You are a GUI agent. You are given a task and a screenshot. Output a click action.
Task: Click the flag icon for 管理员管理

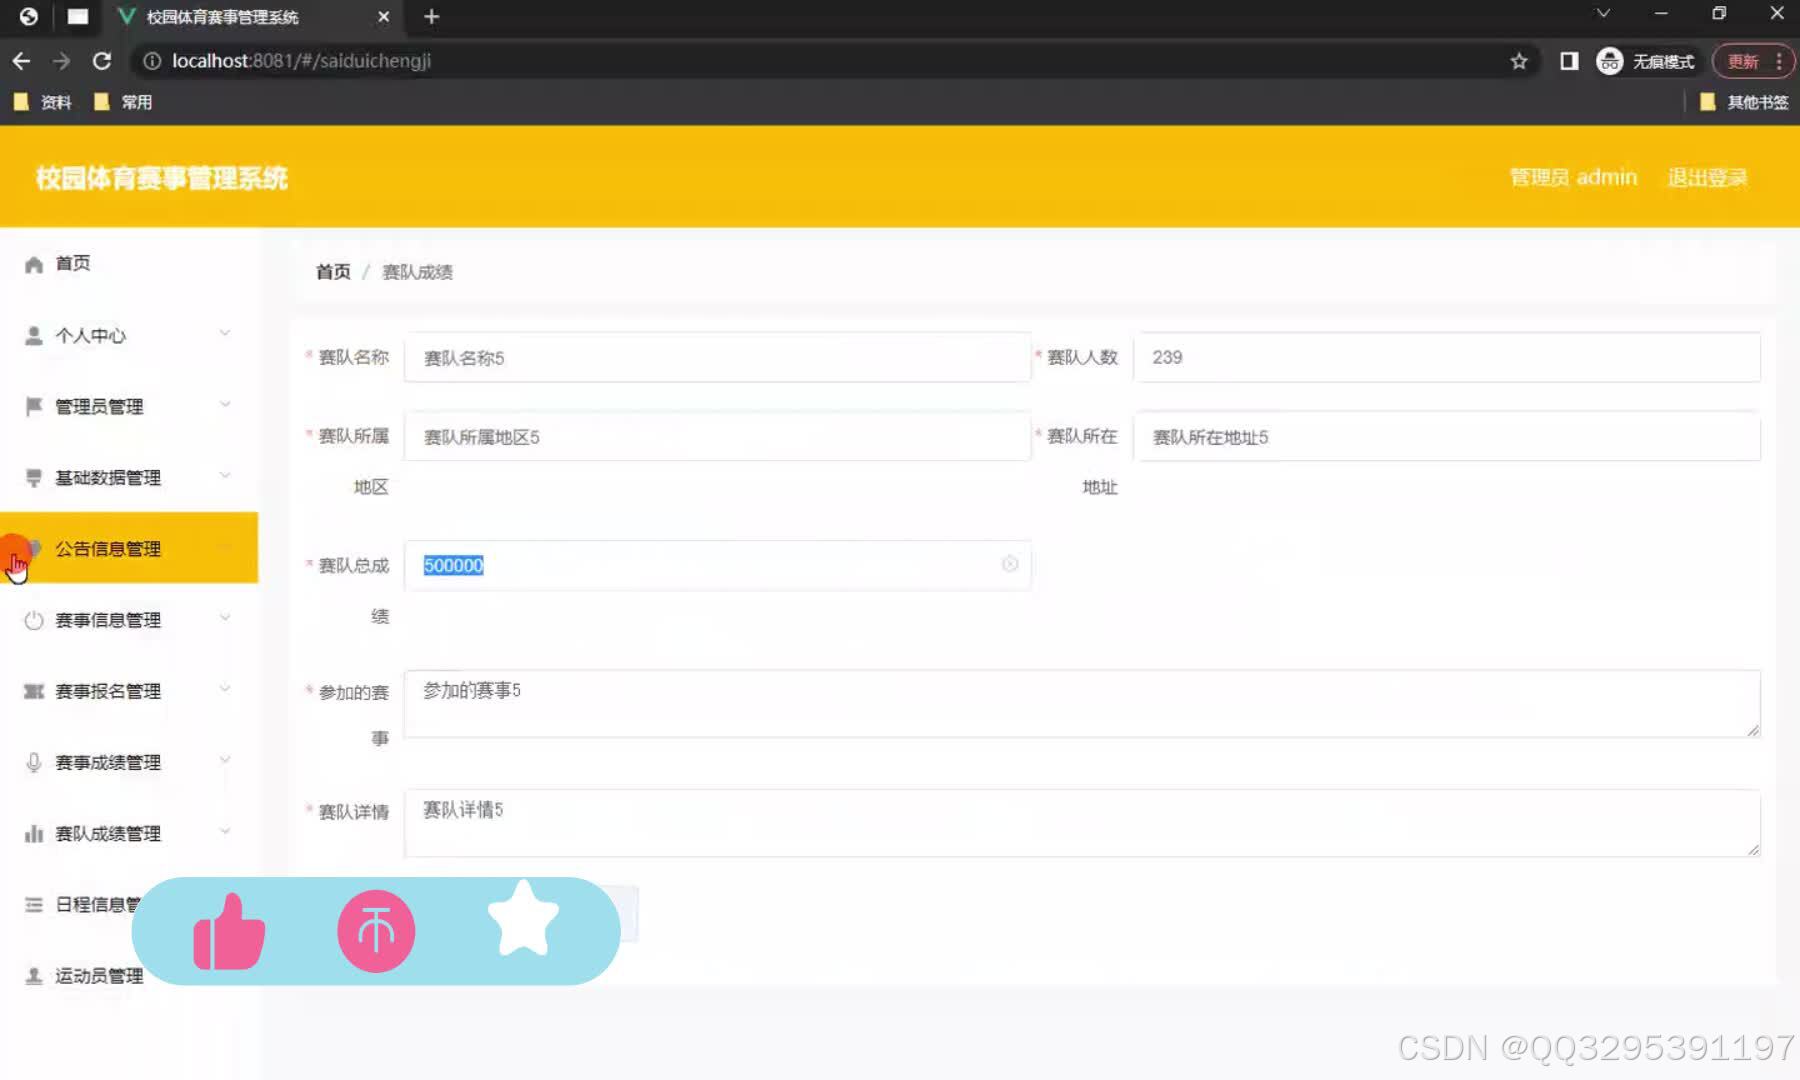[34, 406]
